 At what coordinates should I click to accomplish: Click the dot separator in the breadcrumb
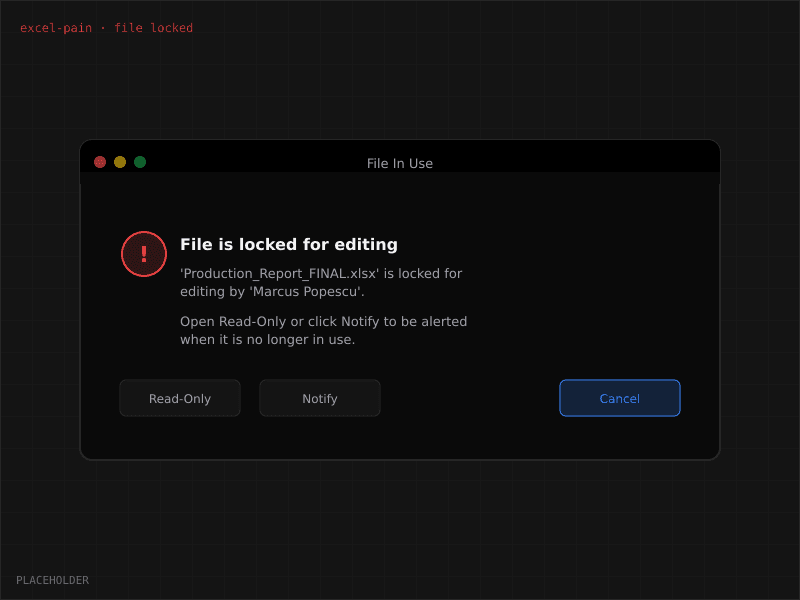click(x=105, y=27)
